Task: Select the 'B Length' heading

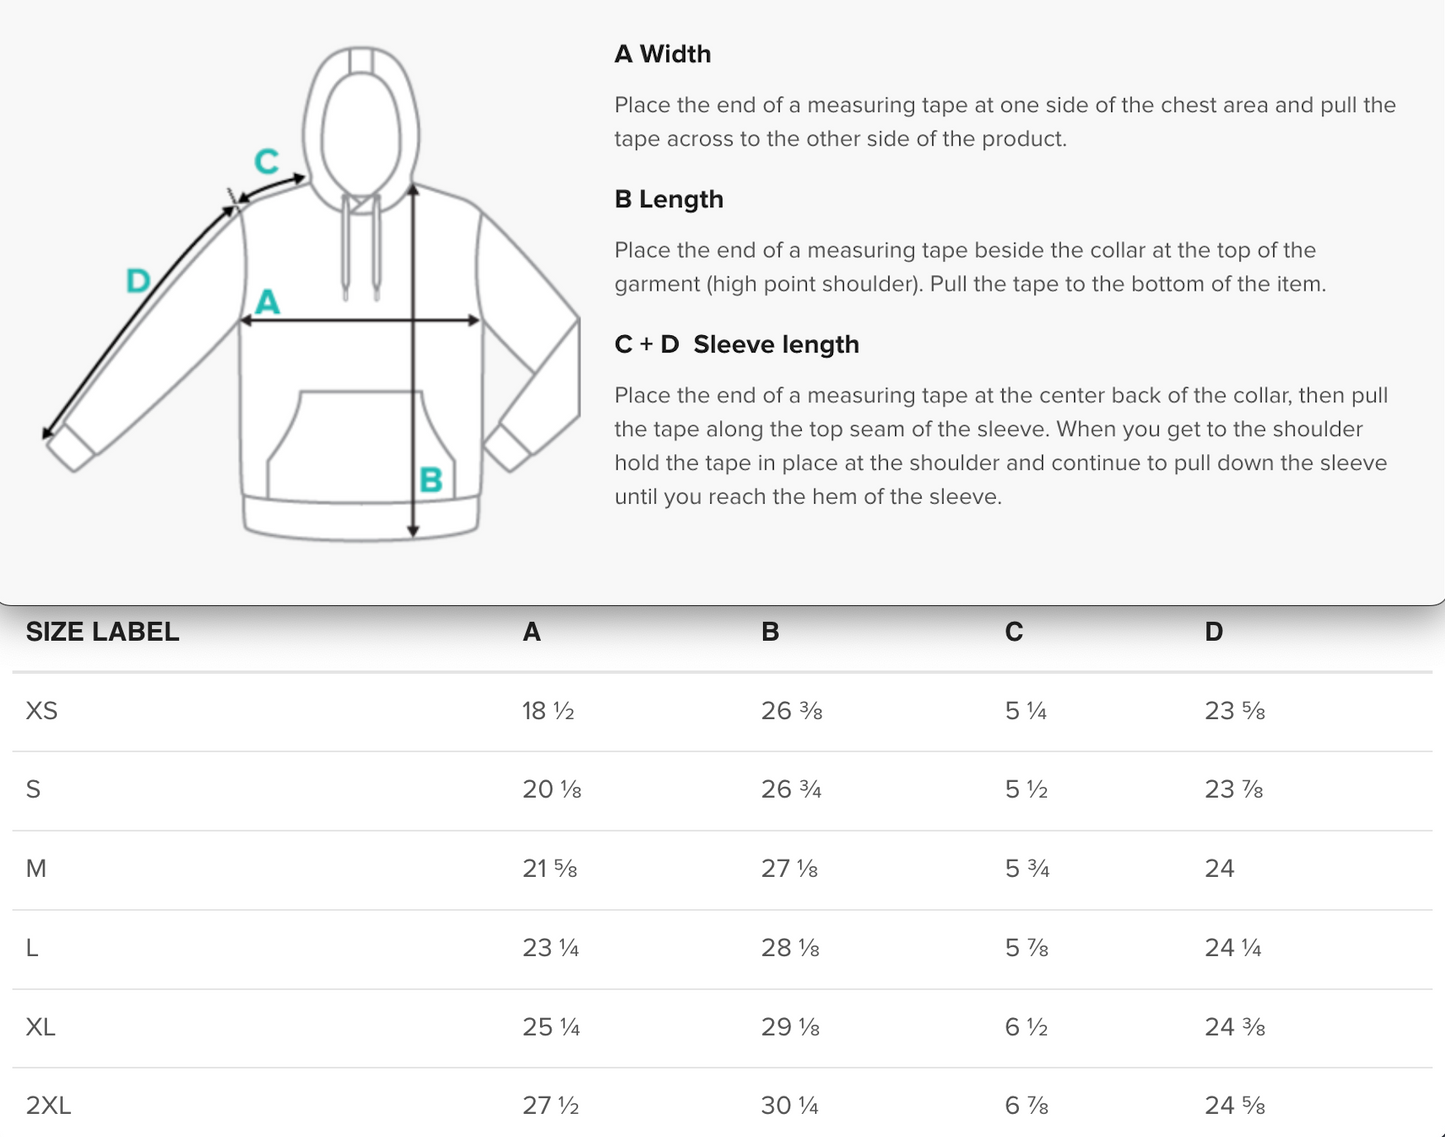Action: pyautogui.click(x=669, y=199)
